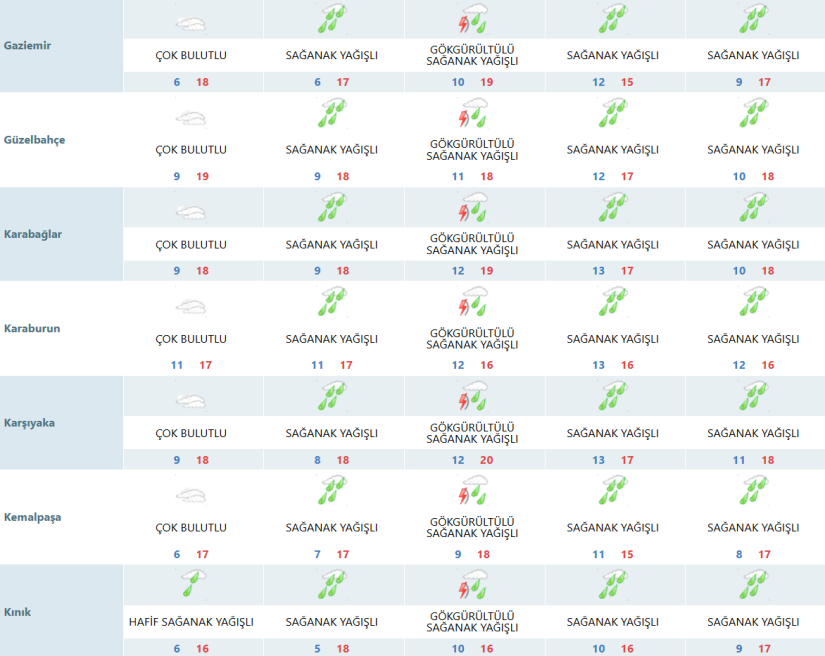825x656 pixels.
Task: Click the HAFİF SAĞANAK YAĞIŞLI label
Action: (x=191, y=622)
